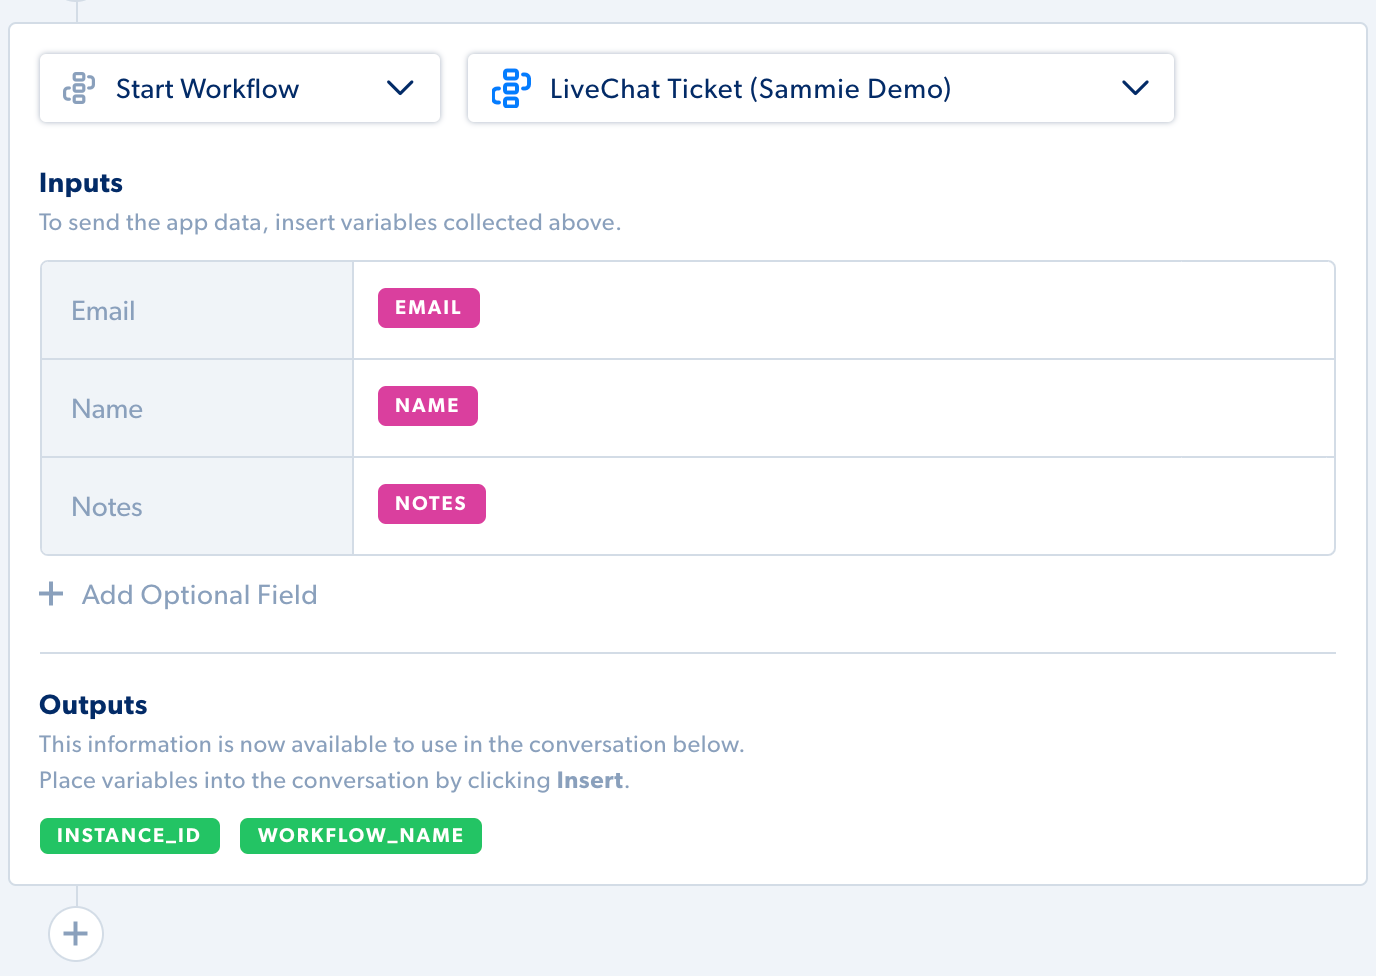The width and height of the screenshot is (1376, 976).
Task: Click into the Name input value field
Action: point(844,408)
